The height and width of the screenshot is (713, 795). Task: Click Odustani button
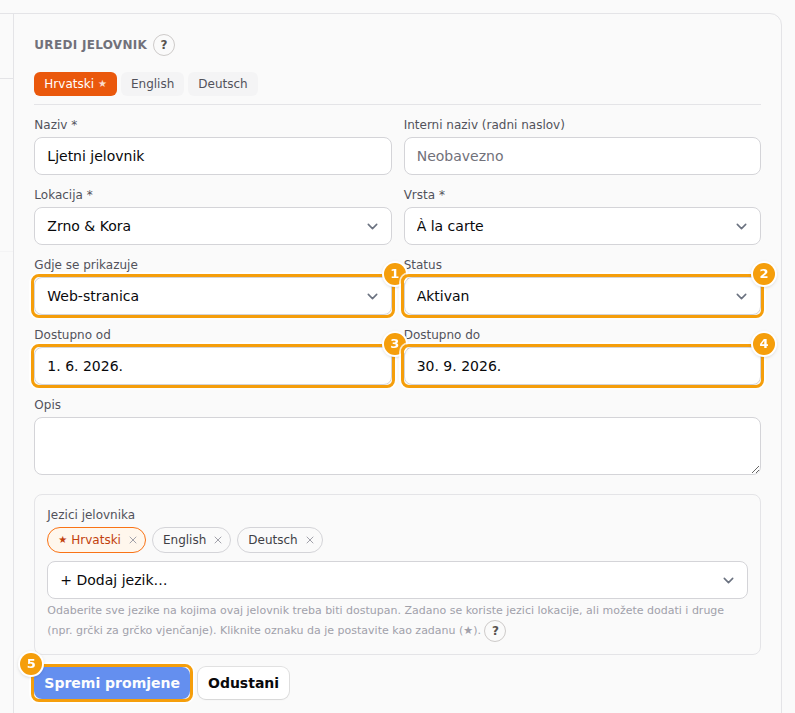coord(243,683)
